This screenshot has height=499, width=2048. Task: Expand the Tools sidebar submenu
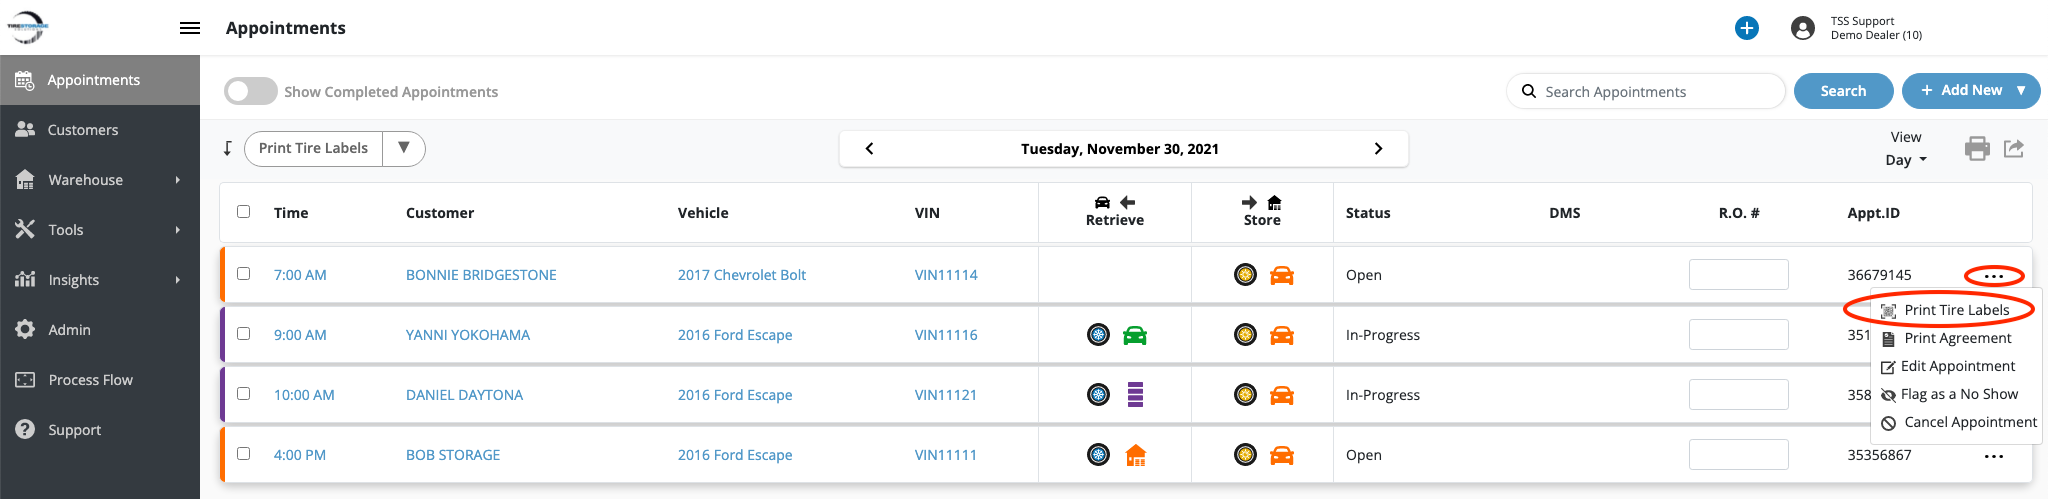178,230
